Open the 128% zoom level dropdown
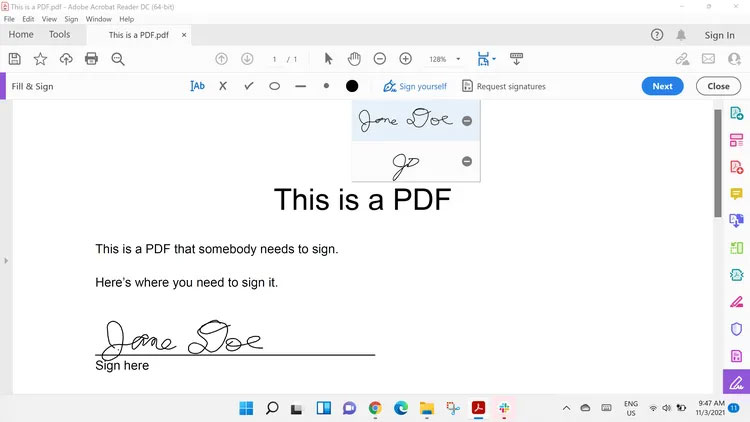This screenshot has height=422, width=750. 443,60
